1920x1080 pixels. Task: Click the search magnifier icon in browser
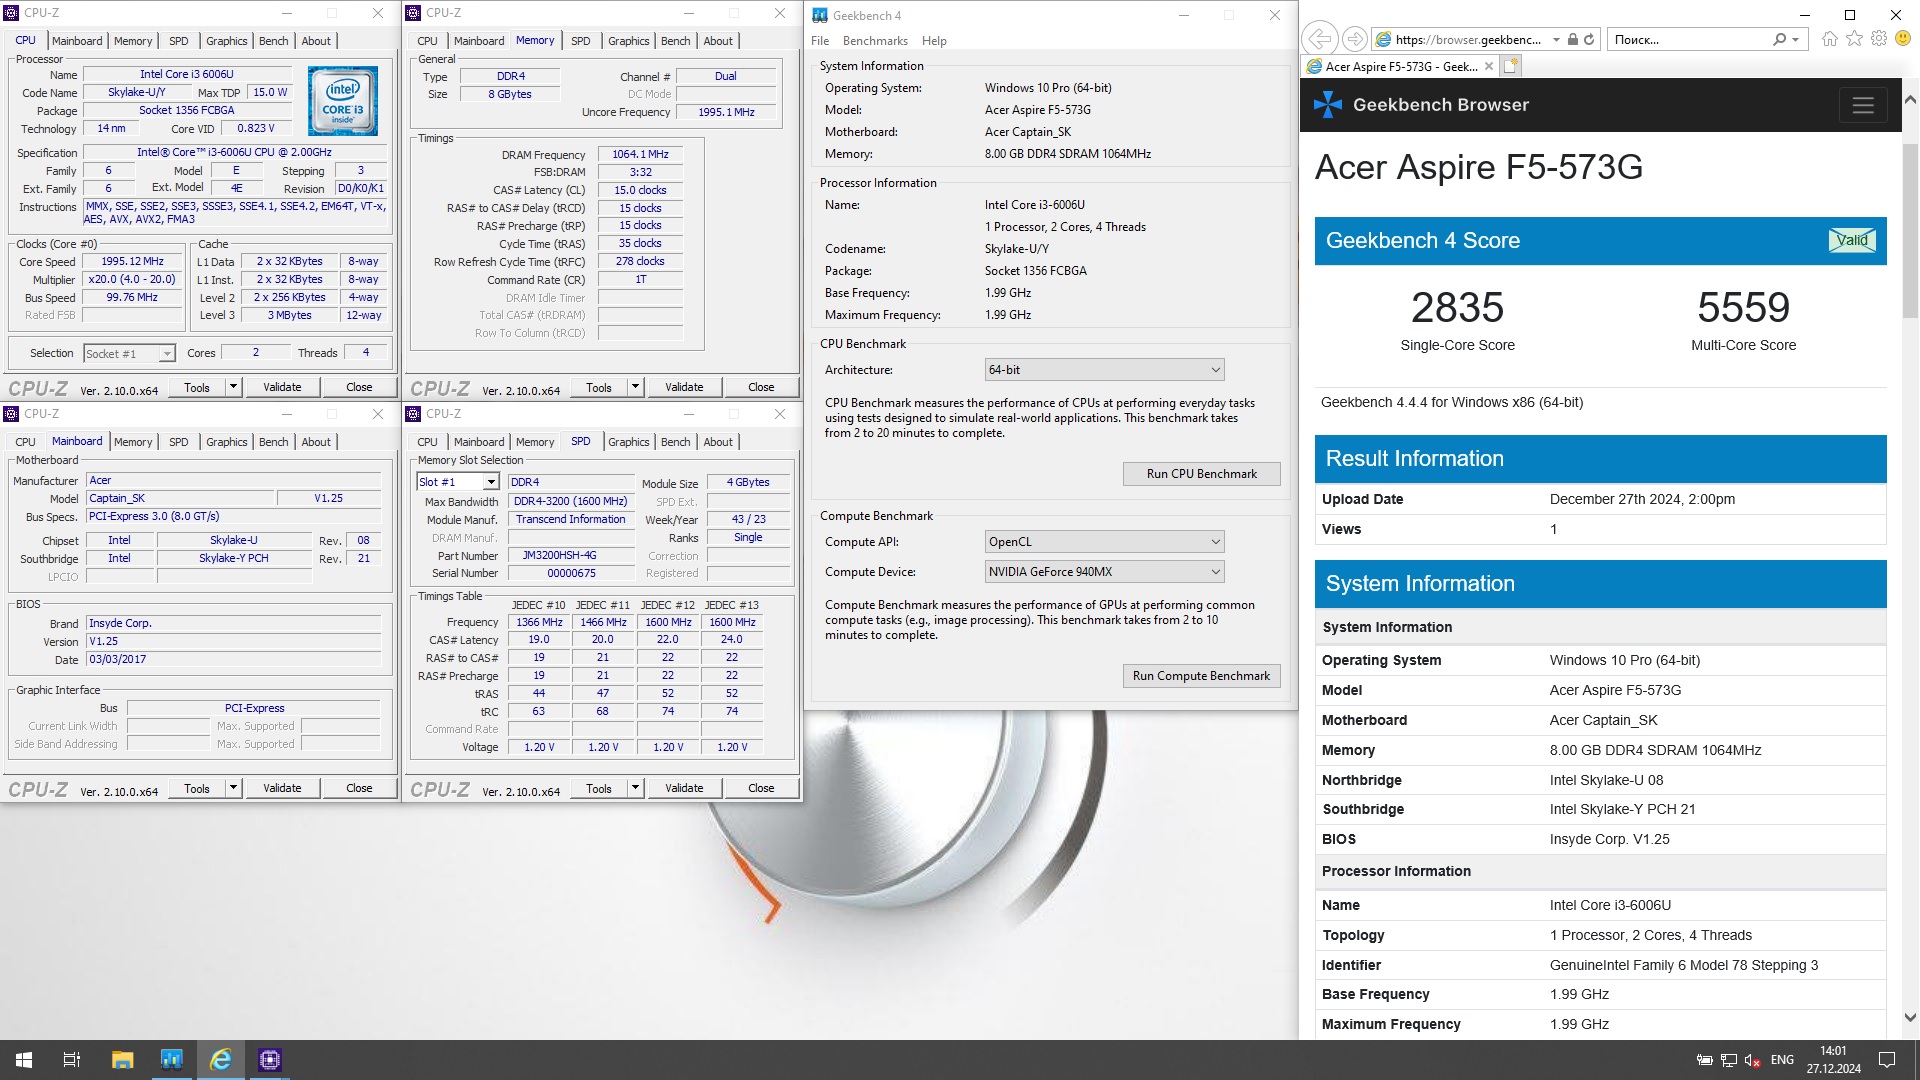coord(1779,39)
